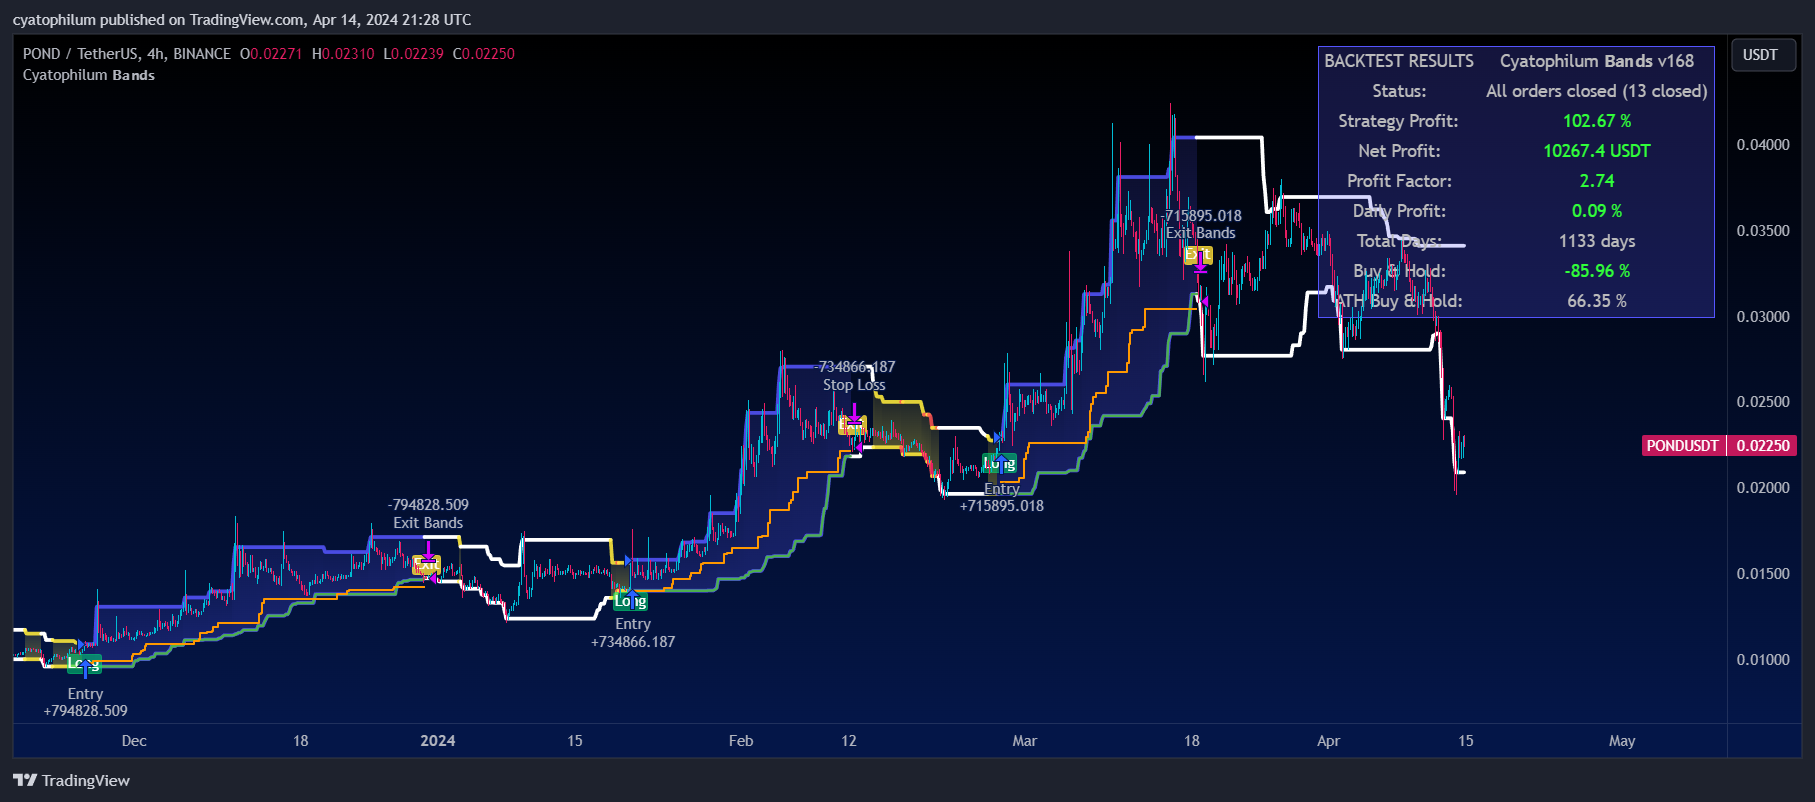Click the Entry +734866.187 label
Viewport: 1815px width, 802px height.
pos(633,633)
